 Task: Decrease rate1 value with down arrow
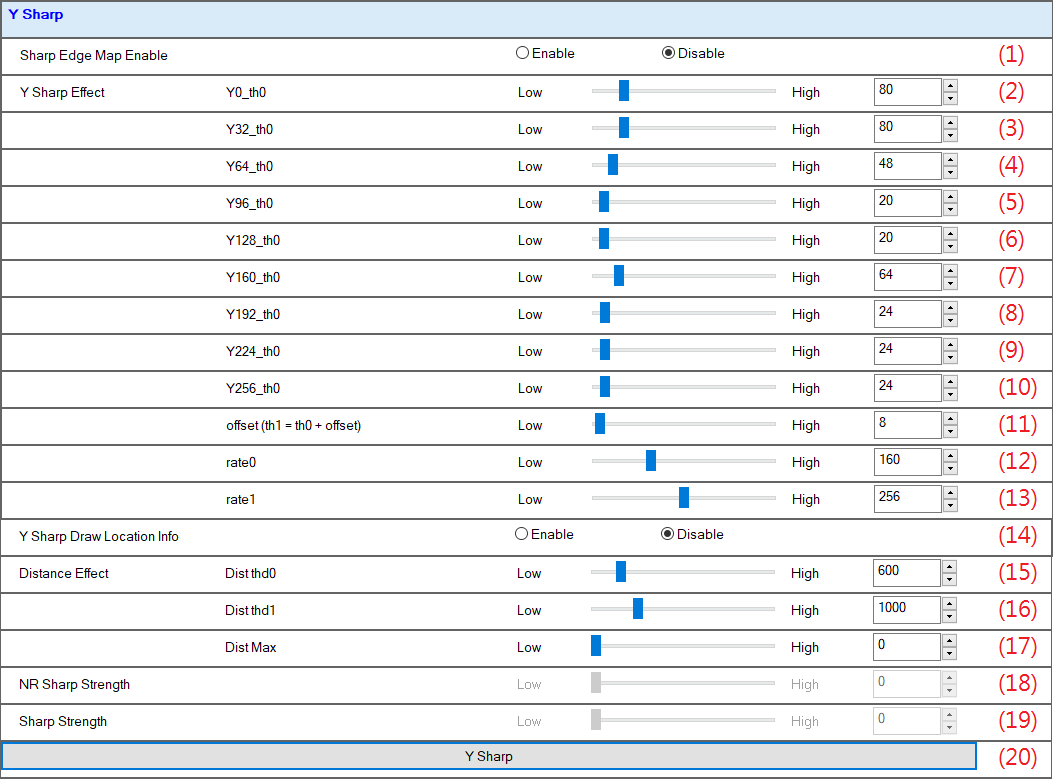pyautogui.click(x=950, y=506)
